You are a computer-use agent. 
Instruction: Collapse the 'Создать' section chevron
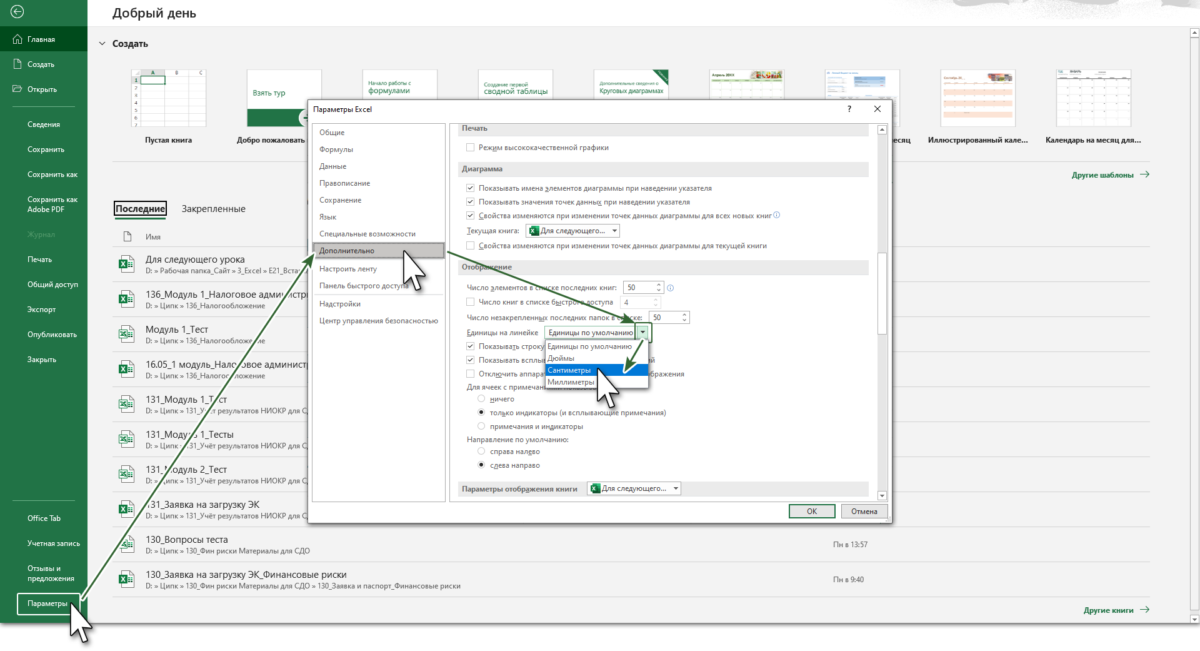[101, 44]
